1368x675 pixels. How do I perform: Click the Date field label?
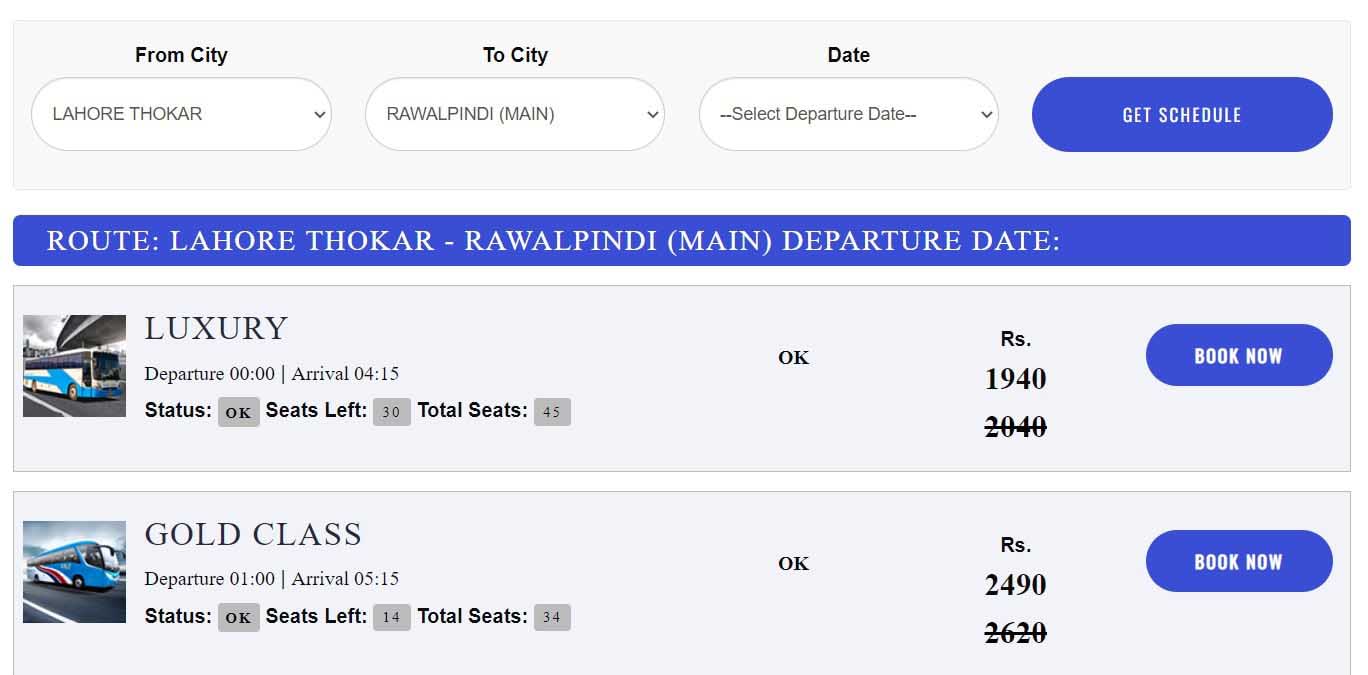848,55
